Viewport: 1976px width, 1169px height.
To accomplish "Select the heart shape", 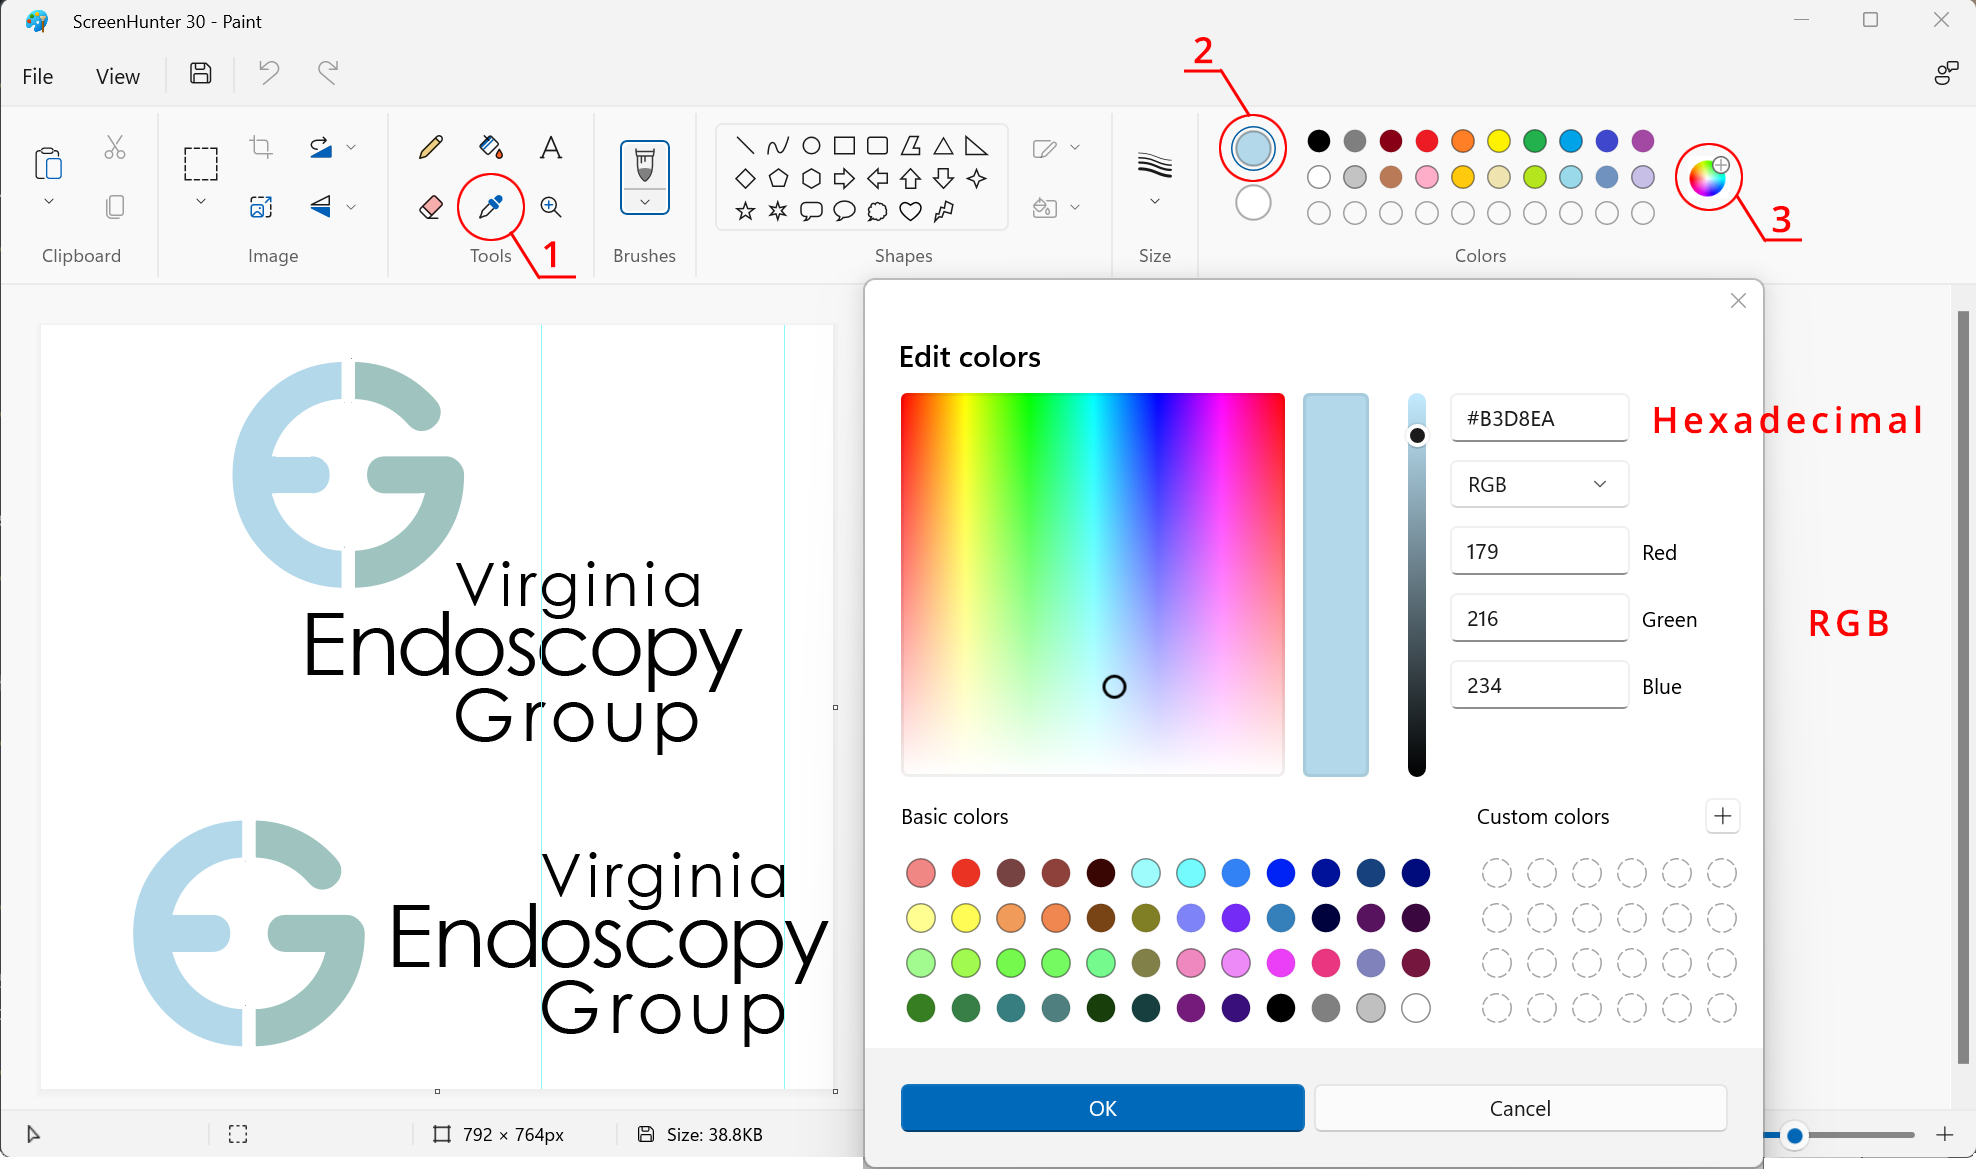I will (x=910, y=211).
